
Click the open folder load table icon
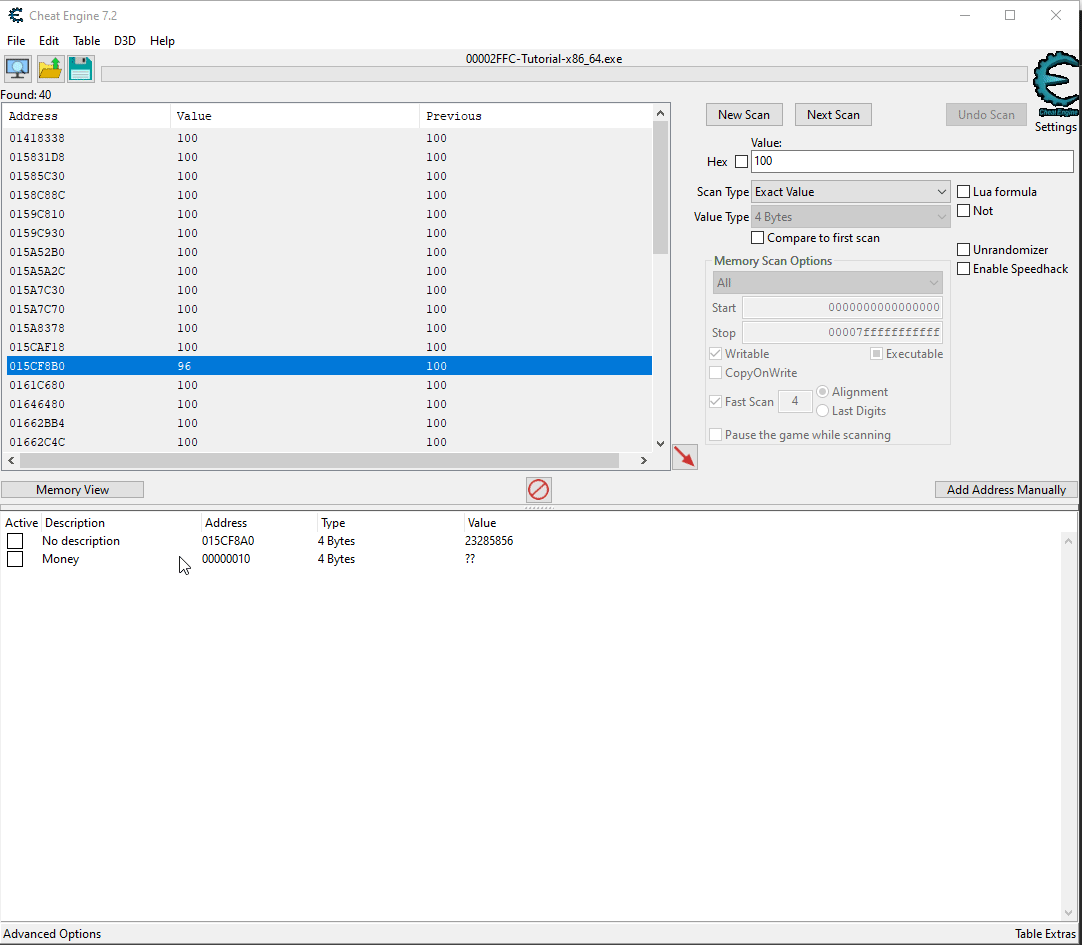pyautogui.click(x=50, y=69)
